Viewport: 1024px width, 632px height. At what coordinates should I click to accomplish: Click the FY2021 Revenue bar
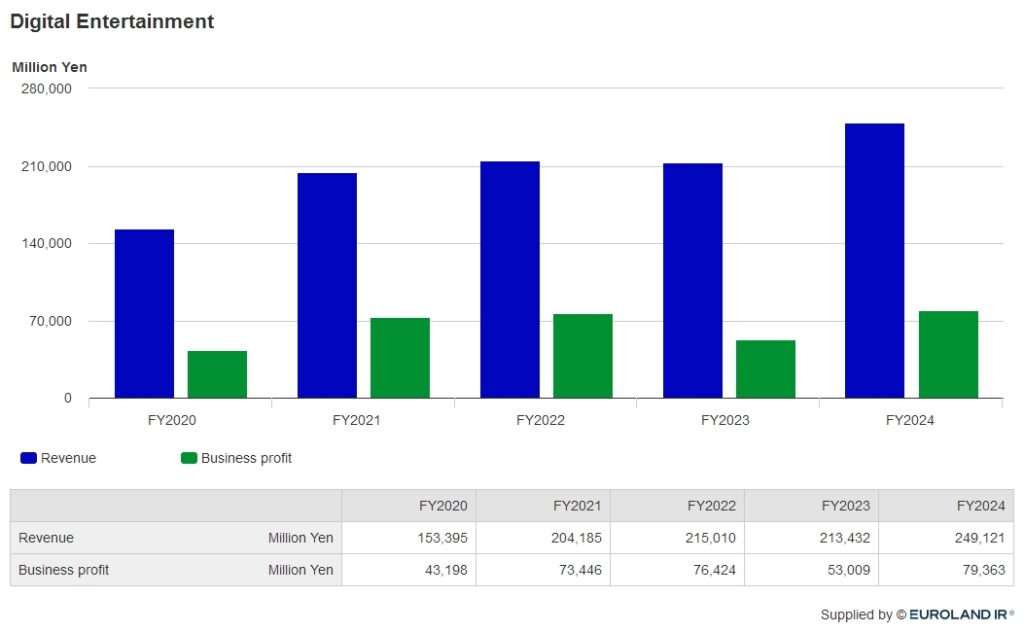click(327, 286)
